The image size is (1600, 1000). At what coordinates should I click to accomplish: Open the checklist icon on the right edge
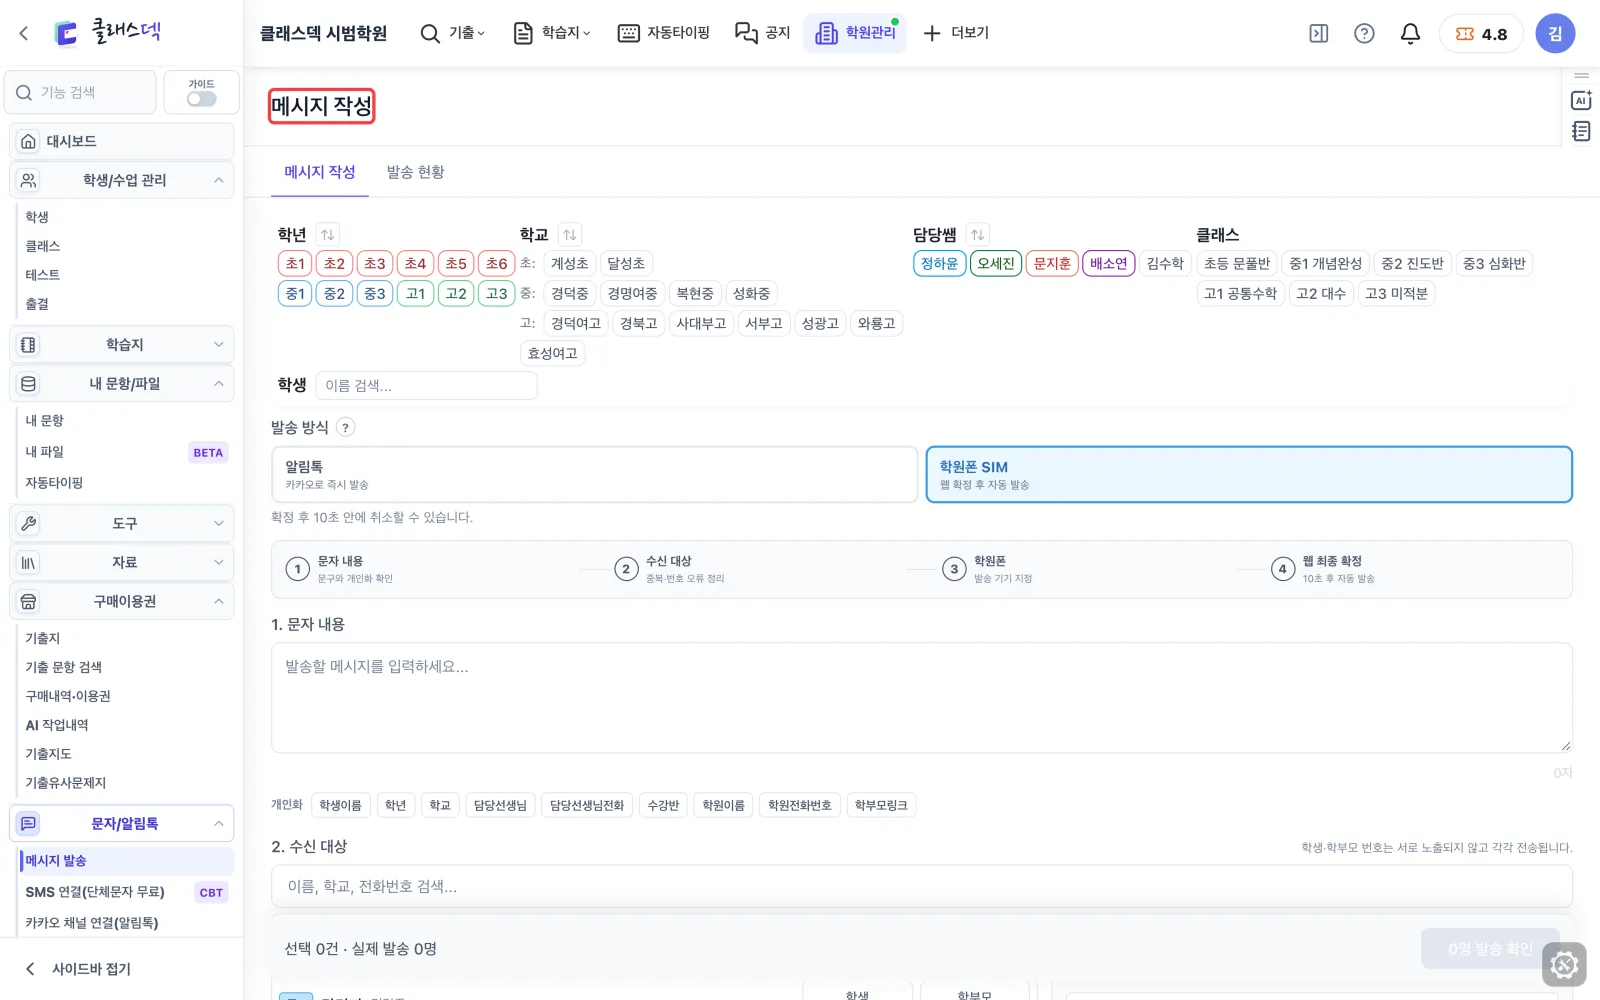click(1581, 131)
